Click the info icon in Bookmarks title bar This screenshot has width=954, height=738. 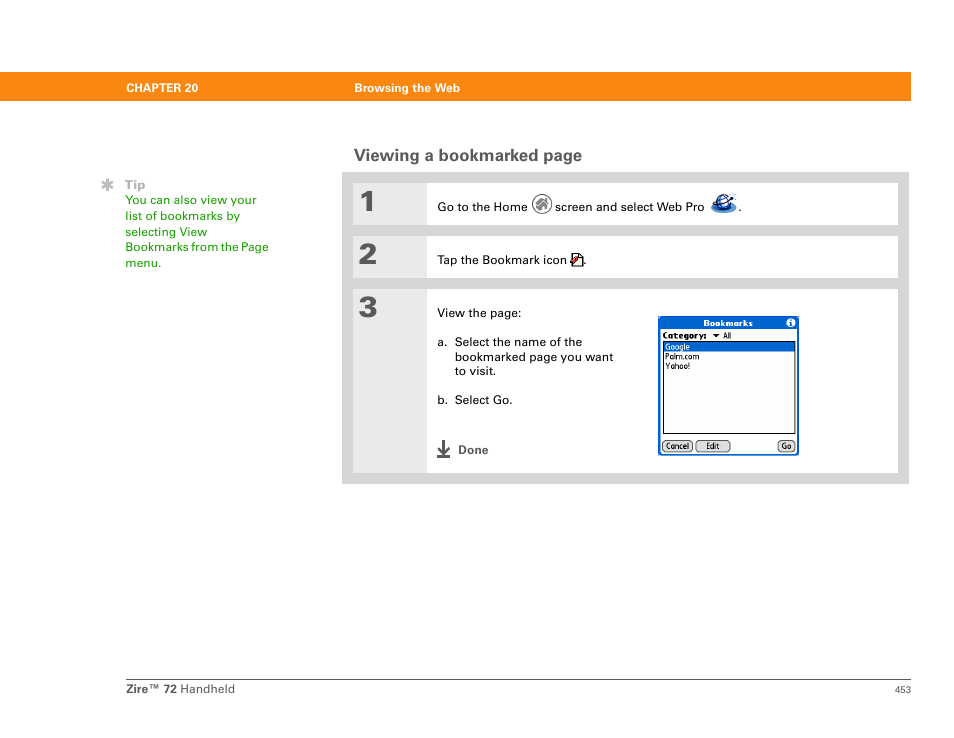coord(790,323)
